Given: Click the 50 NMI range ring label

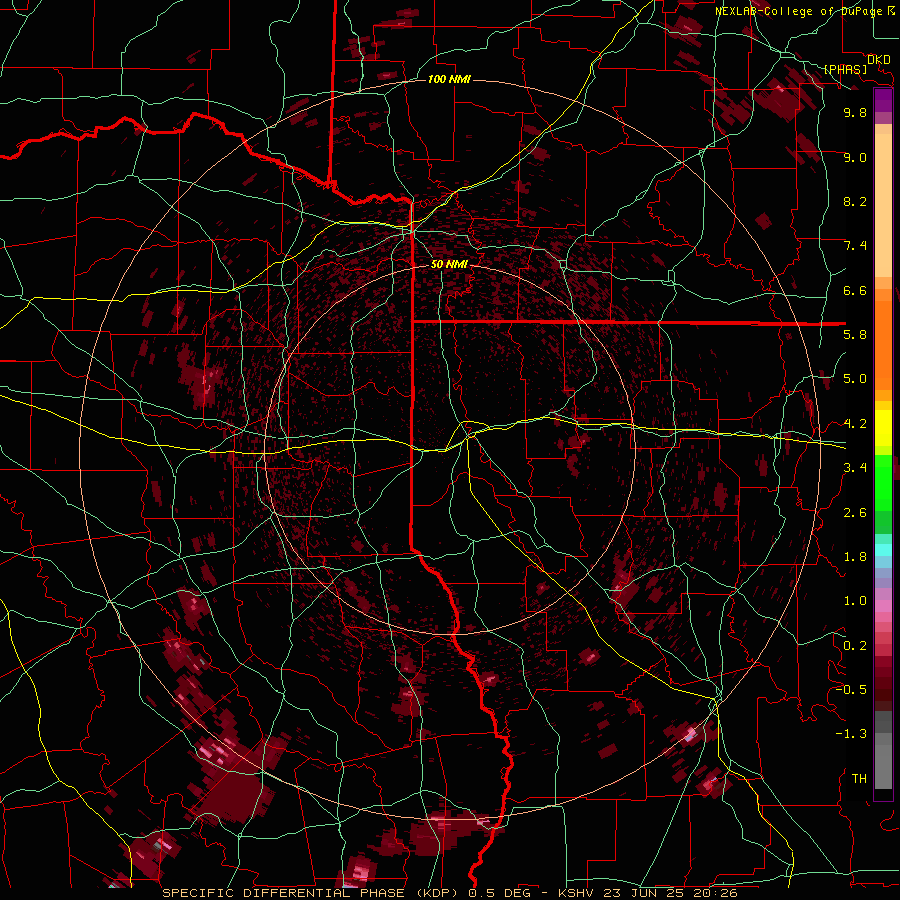Looking at the screenshot, I should point(449,264).
